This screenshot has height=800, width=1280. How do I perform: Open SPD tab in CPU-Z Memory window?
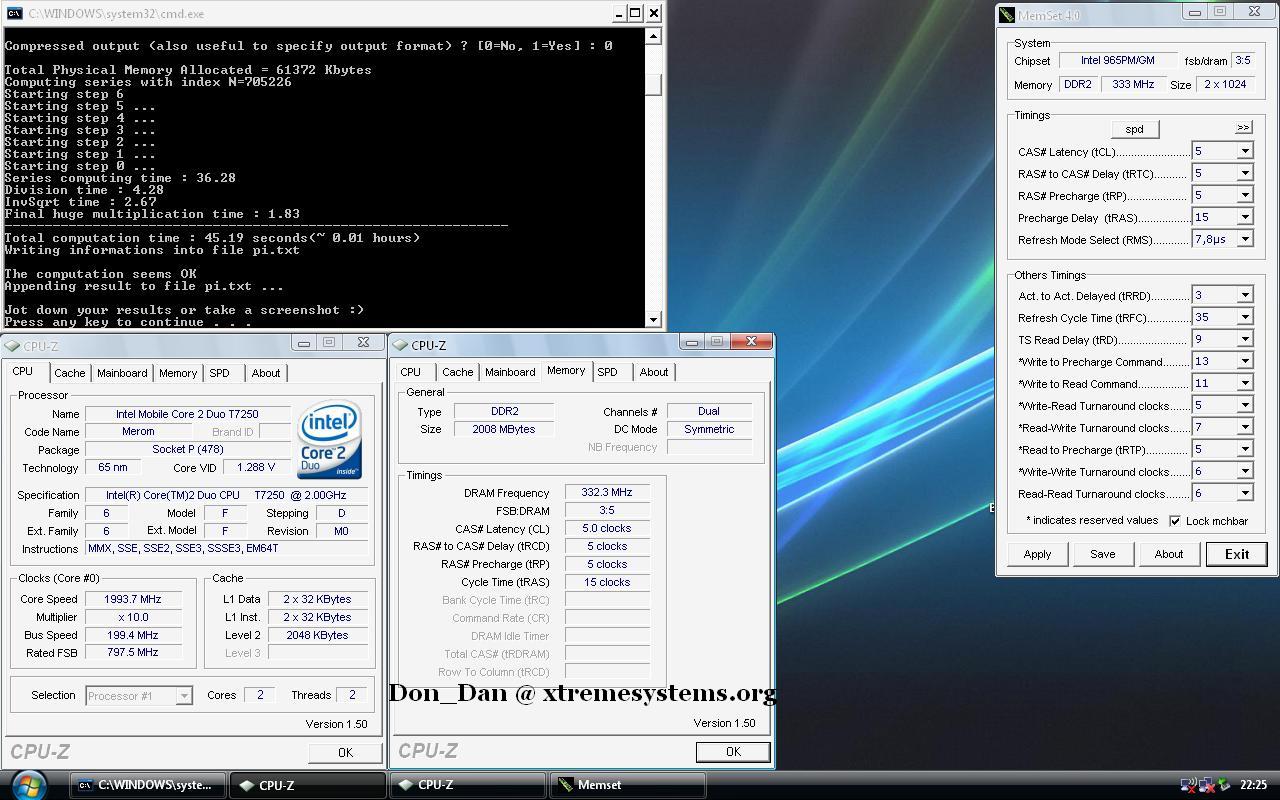[607, 372]
